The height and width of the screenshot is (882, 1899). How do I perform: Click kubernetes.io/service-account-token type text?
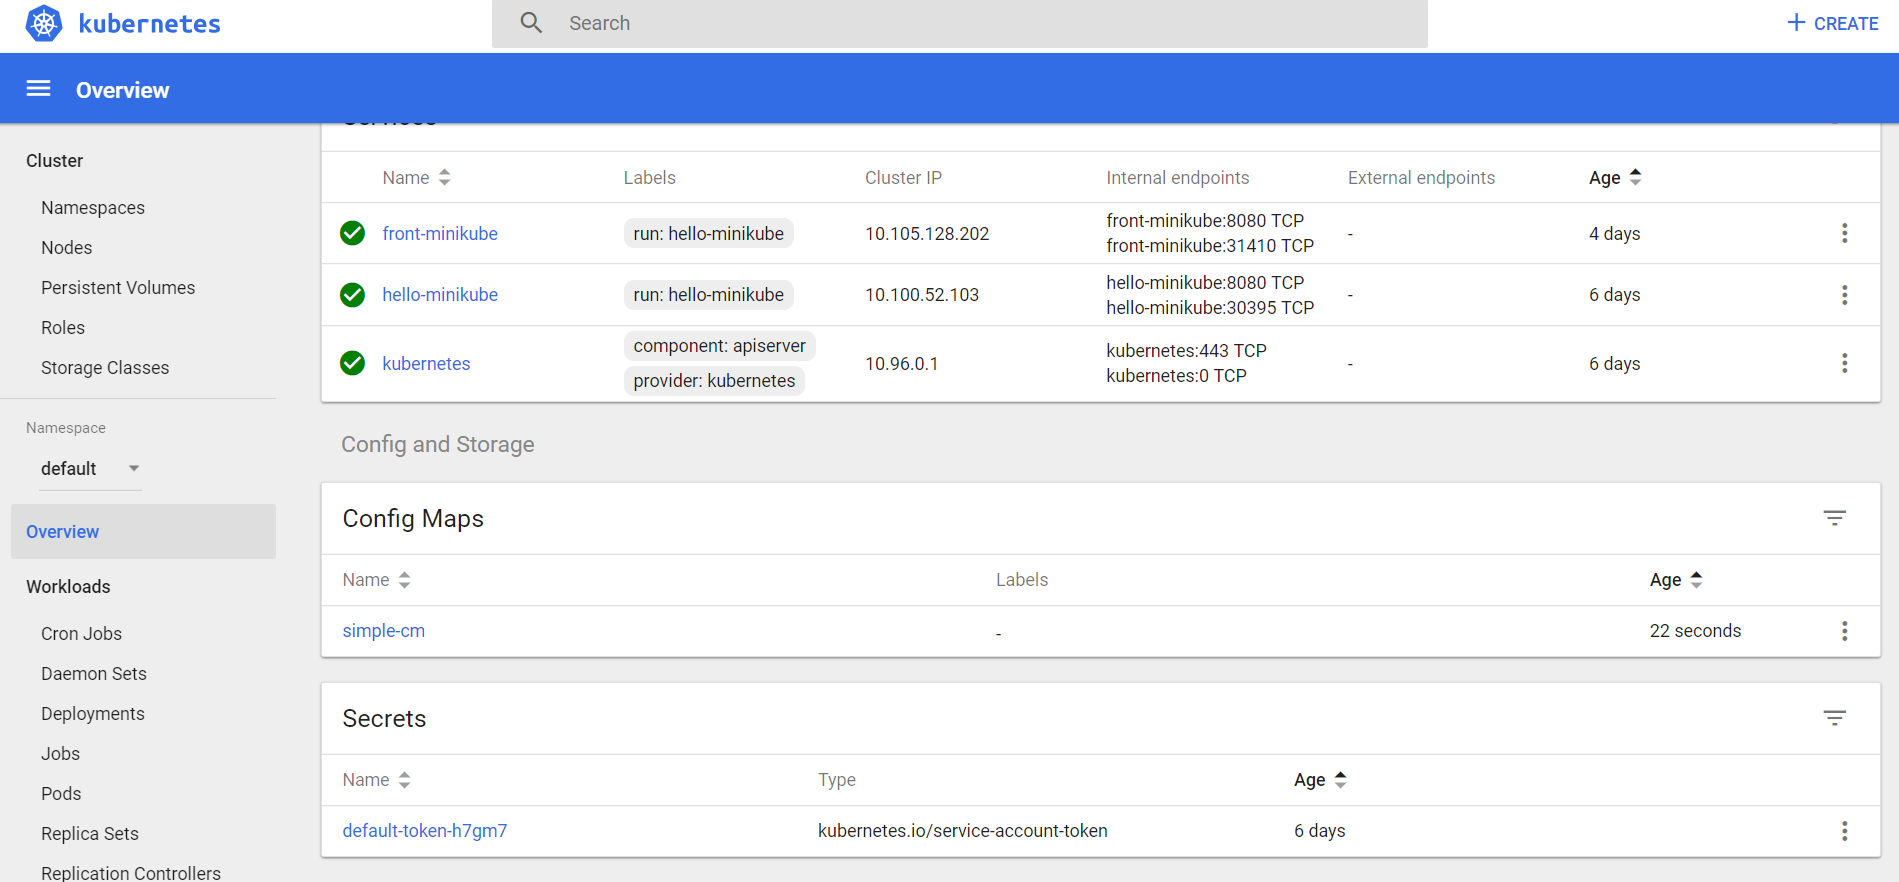[x=962, y=831]
